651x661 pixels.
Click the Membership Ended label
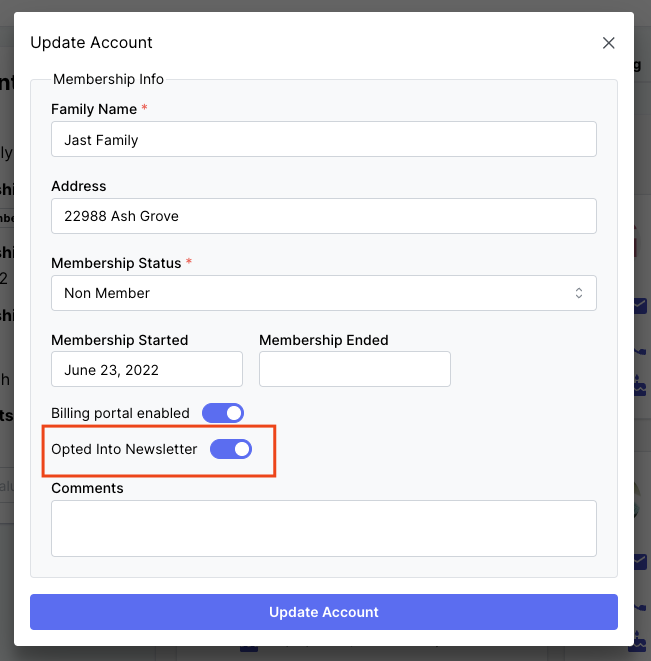click(323, 340)
